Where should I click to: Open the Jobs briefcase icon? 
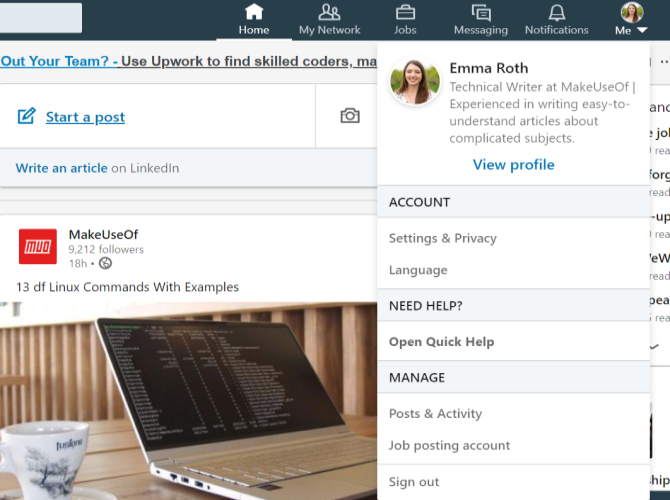(x=405, y=12)
